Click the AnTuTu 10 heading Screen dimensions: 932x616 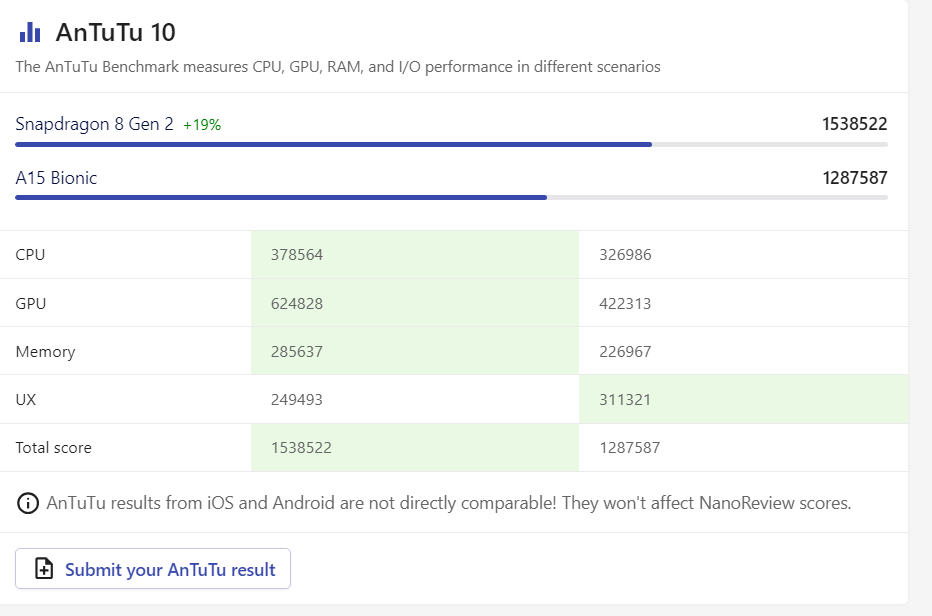(115, 32)
